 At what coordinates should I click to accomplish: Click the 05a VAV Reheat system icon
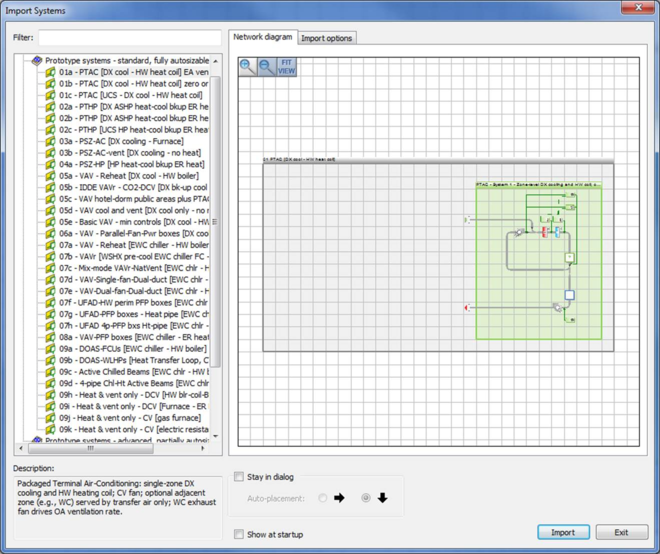tap(49, 175)
